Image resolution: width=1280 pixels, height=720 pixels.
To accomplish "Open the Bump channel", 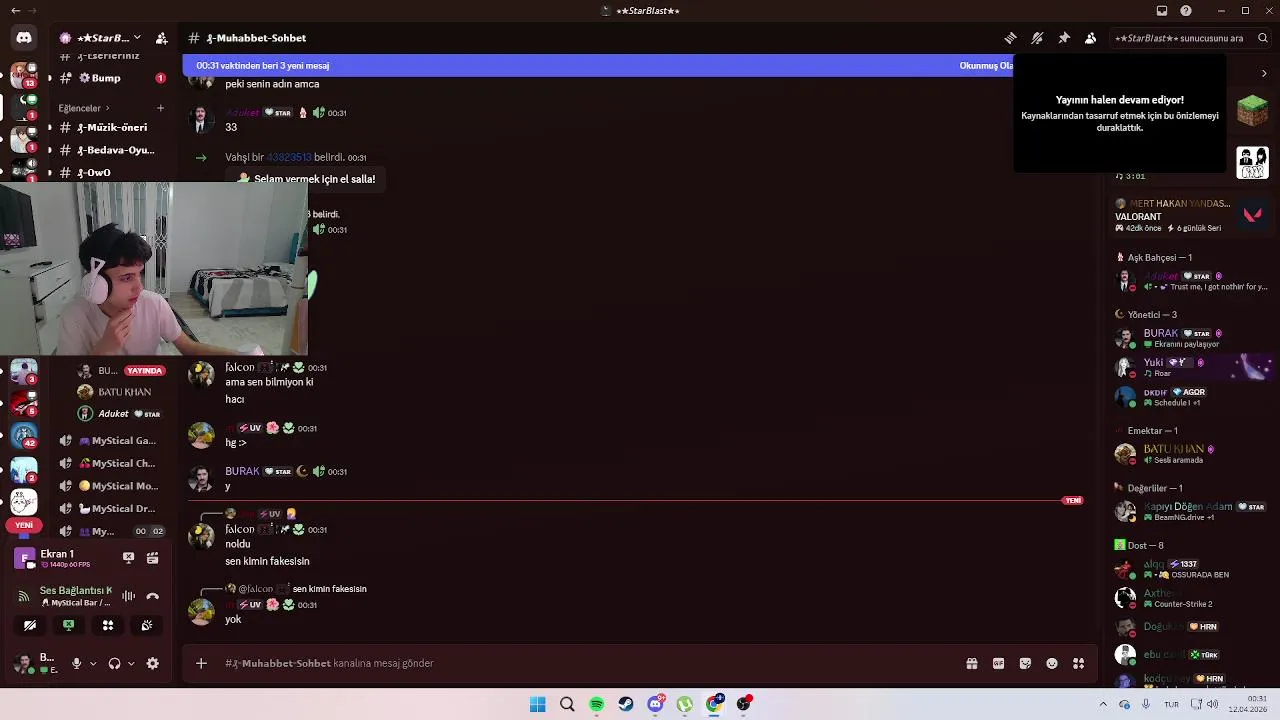I will coord(111,78).
